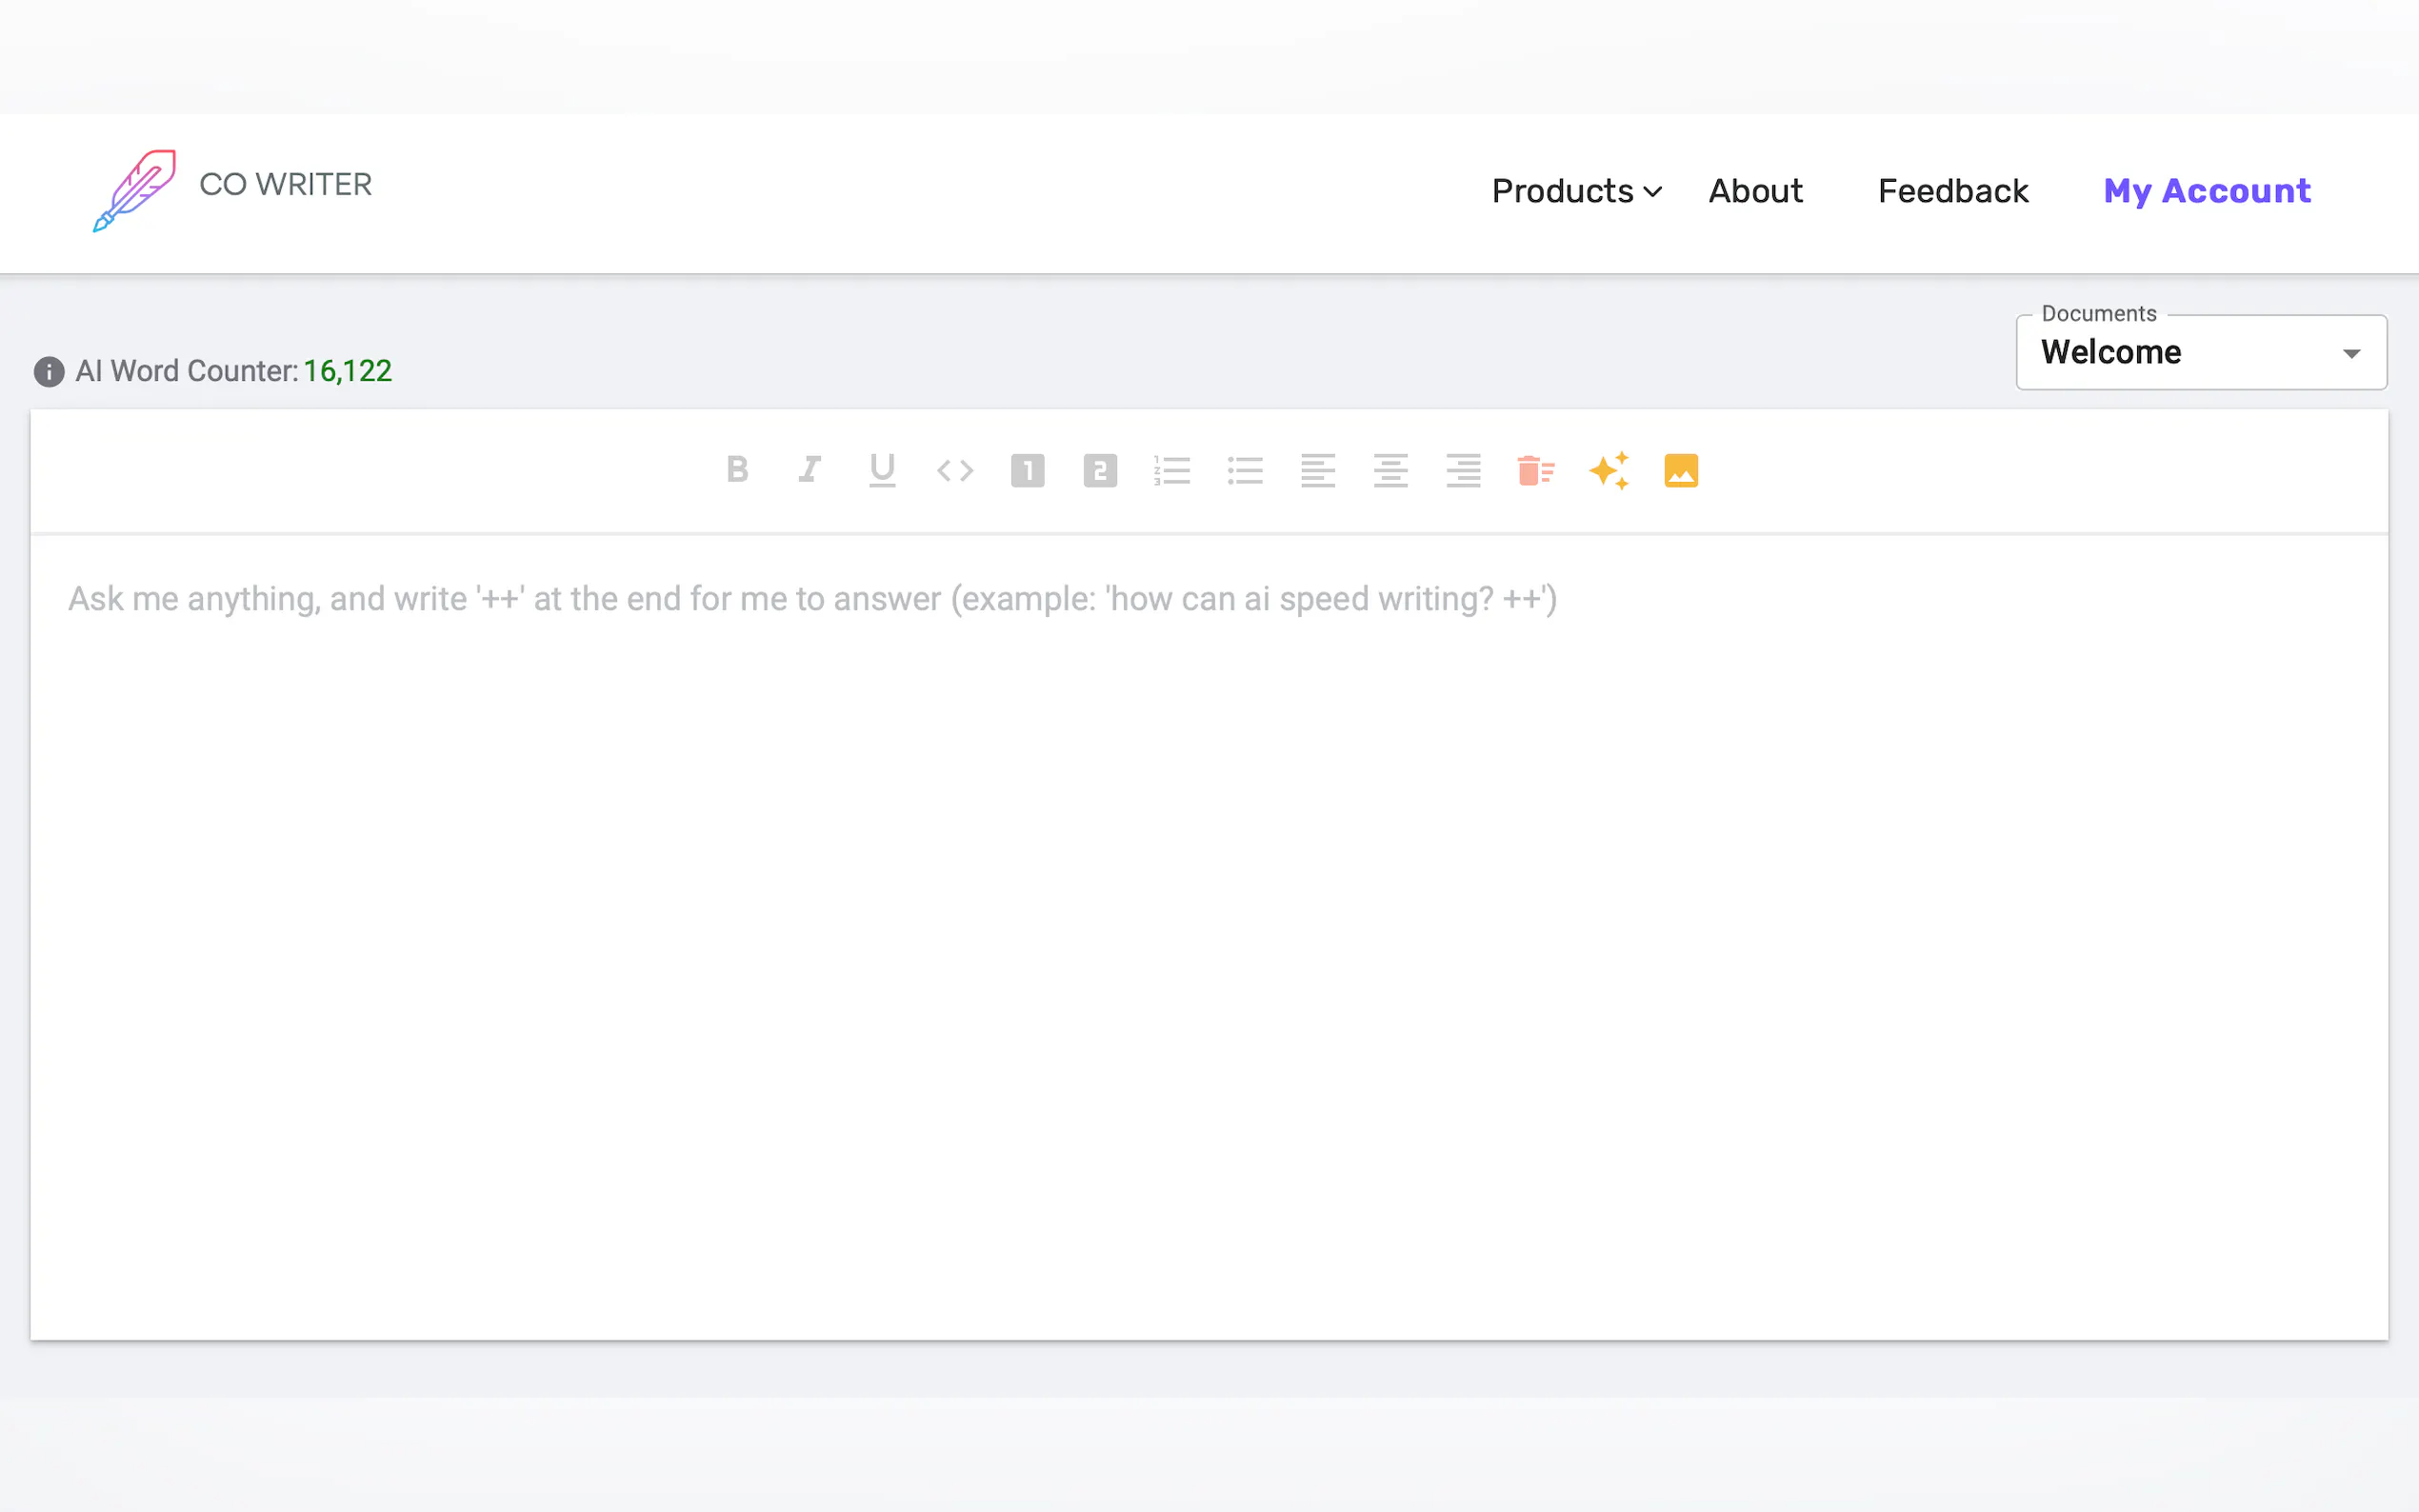Start a bulleted list
The height and width of the screenshot is (1512, 2419).
[1245, 470]
